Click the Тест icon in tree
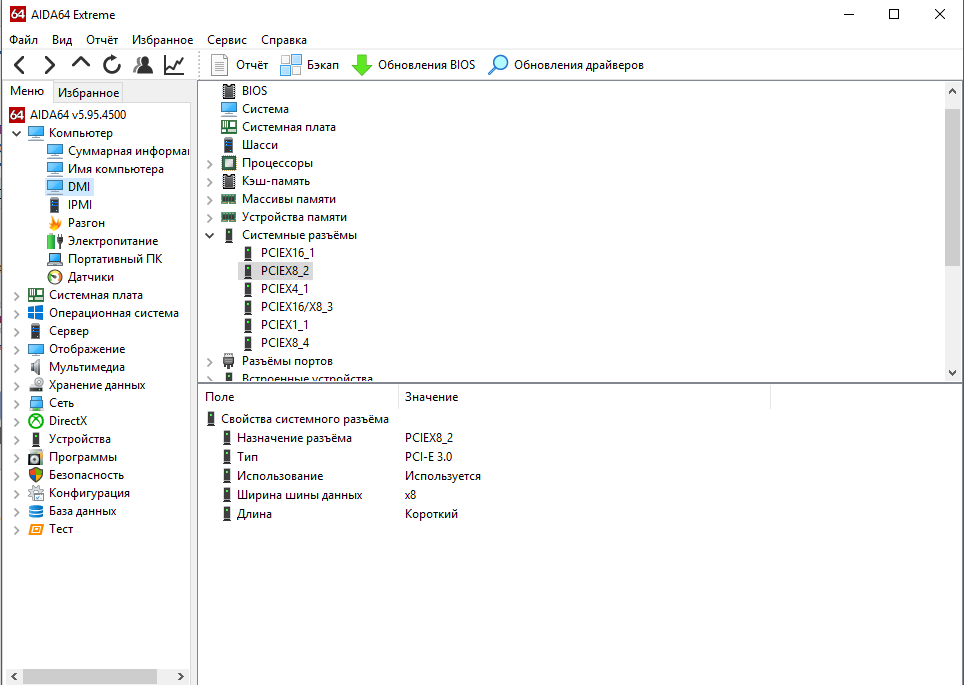Viewport: 964px width, 685px height. click(x=36, y=529)
